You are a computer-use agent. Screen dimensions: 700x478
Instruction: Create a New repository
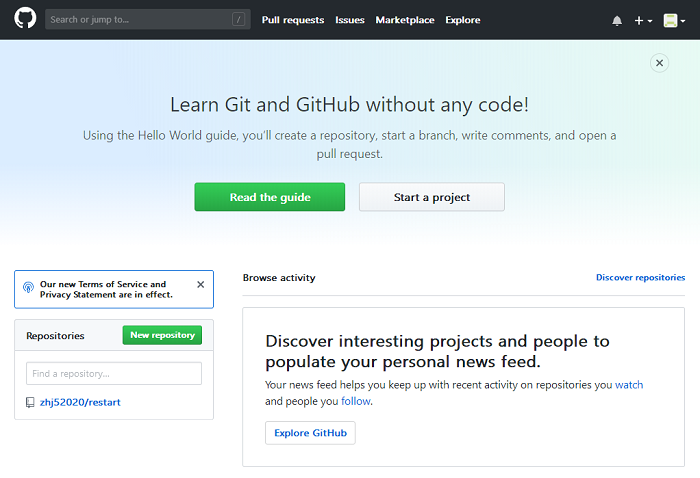(x=162, y=335)
